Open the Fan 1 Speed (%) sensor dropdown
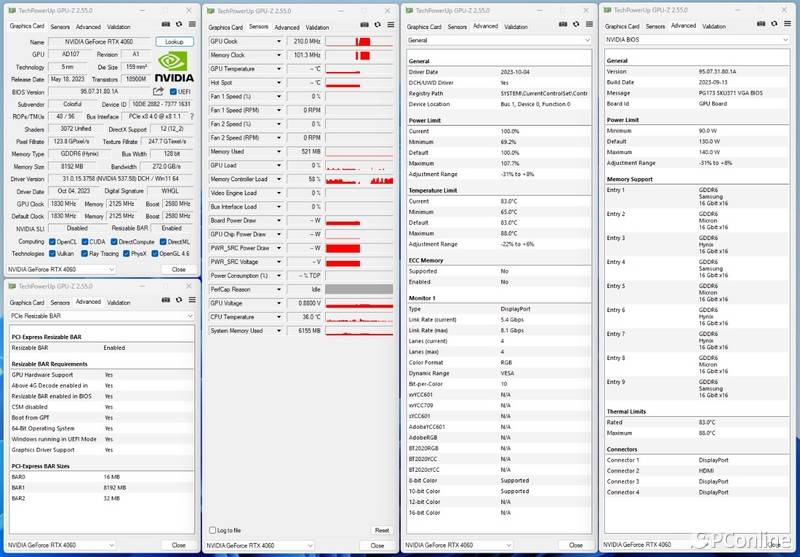800x557 pixels. [279, 96]
